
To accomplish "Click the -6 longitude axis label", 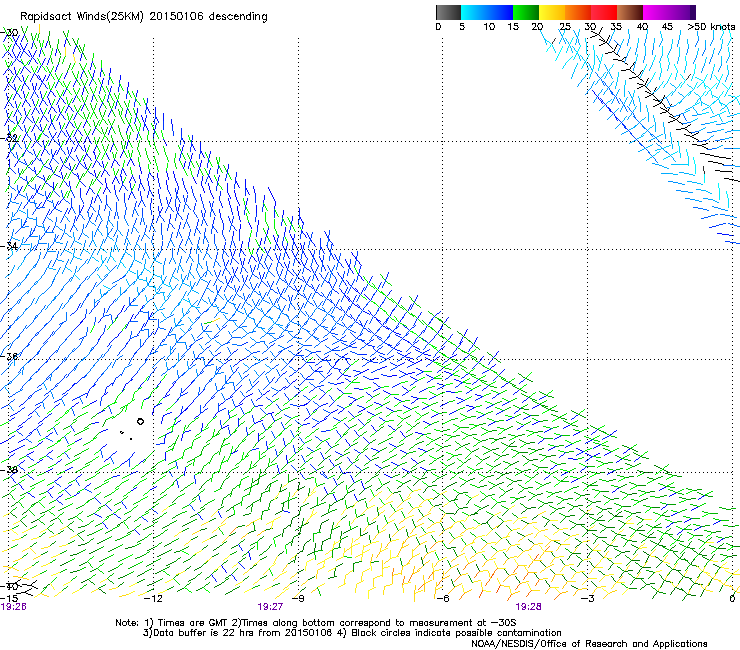I will 443,599.
